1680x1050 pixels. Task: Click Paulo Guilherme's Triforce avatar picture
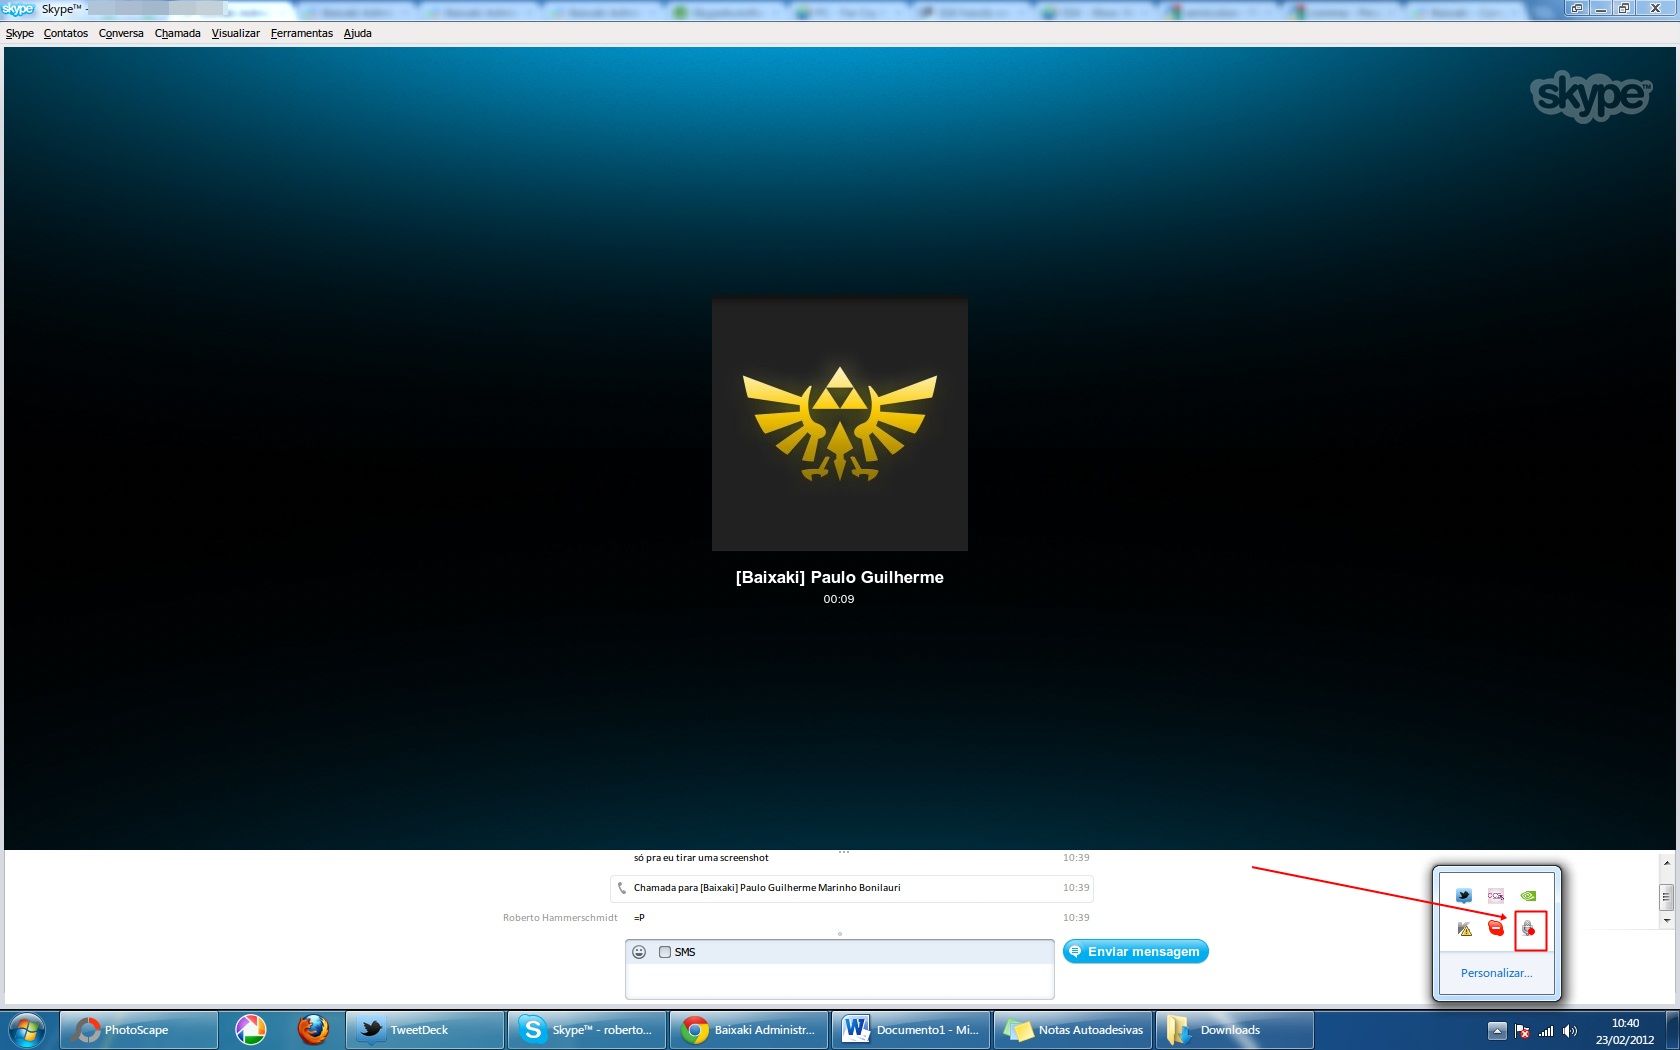(x=840, y=424)
